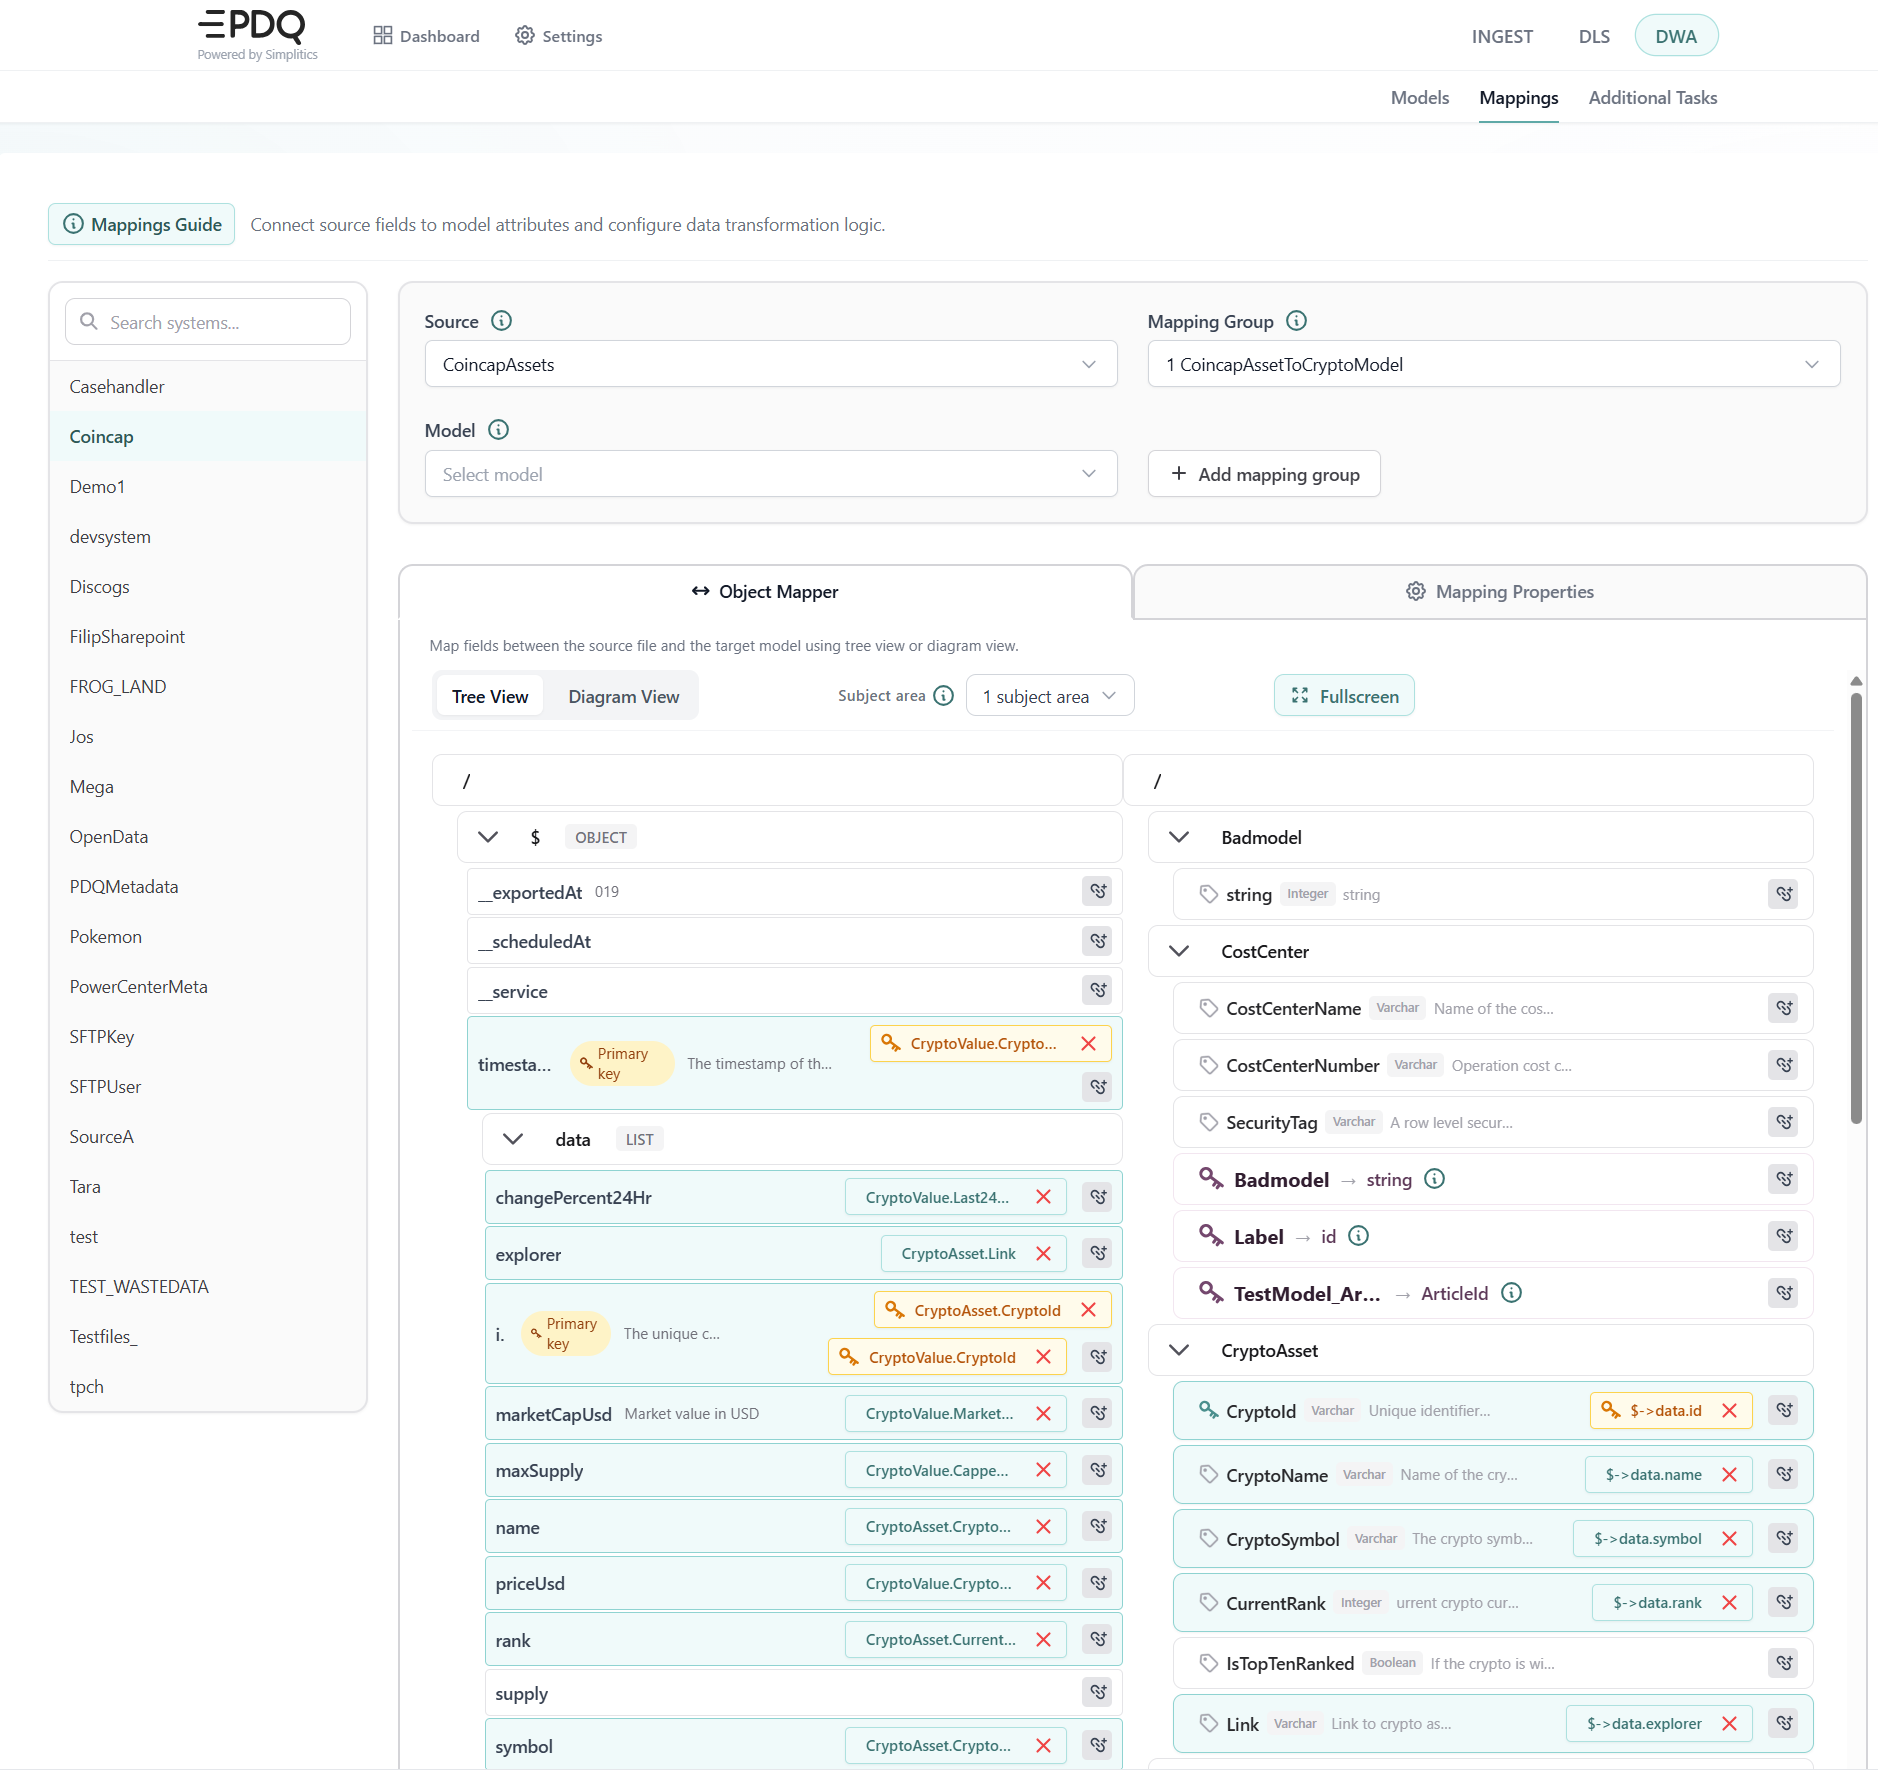Viewport: 1878px width, 1773px height.
Task: Open the Mapping Group dropdown
Action: pyautogui.click(x=1494, y=364)
